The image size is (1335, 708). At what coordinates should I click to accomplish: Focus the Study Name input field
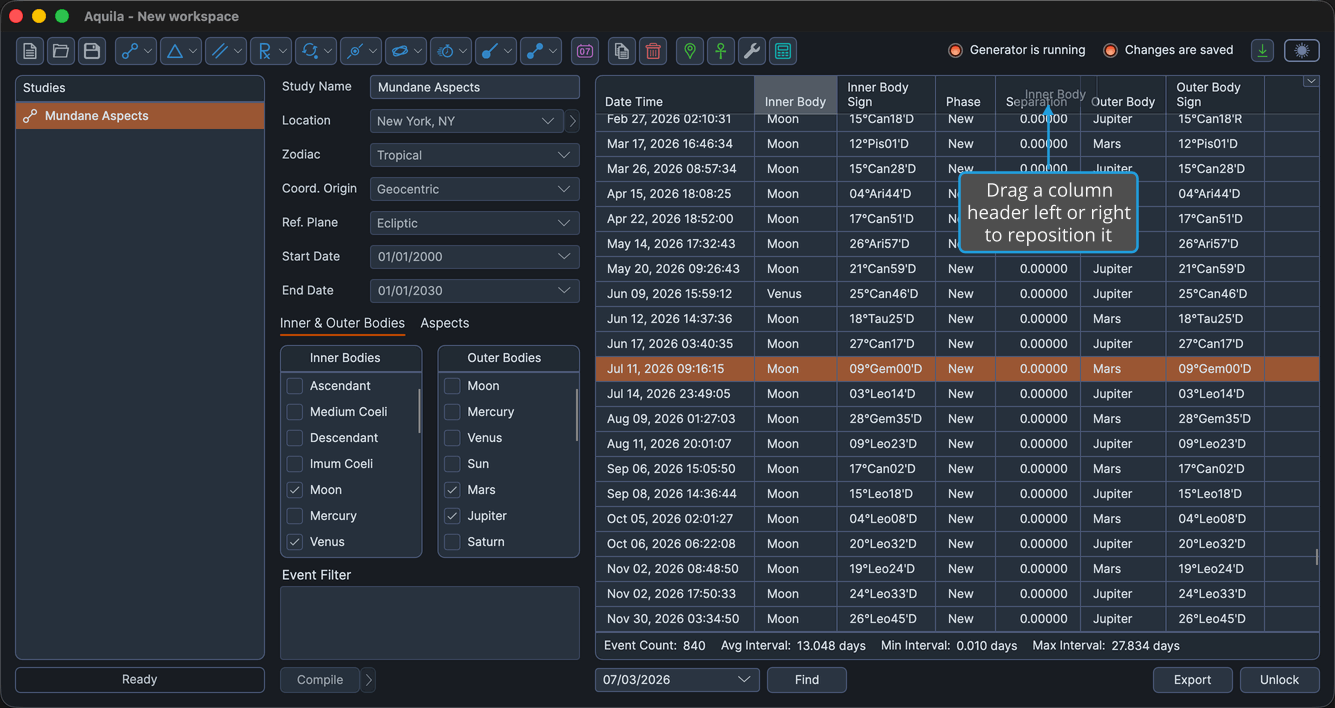[475, 87]
